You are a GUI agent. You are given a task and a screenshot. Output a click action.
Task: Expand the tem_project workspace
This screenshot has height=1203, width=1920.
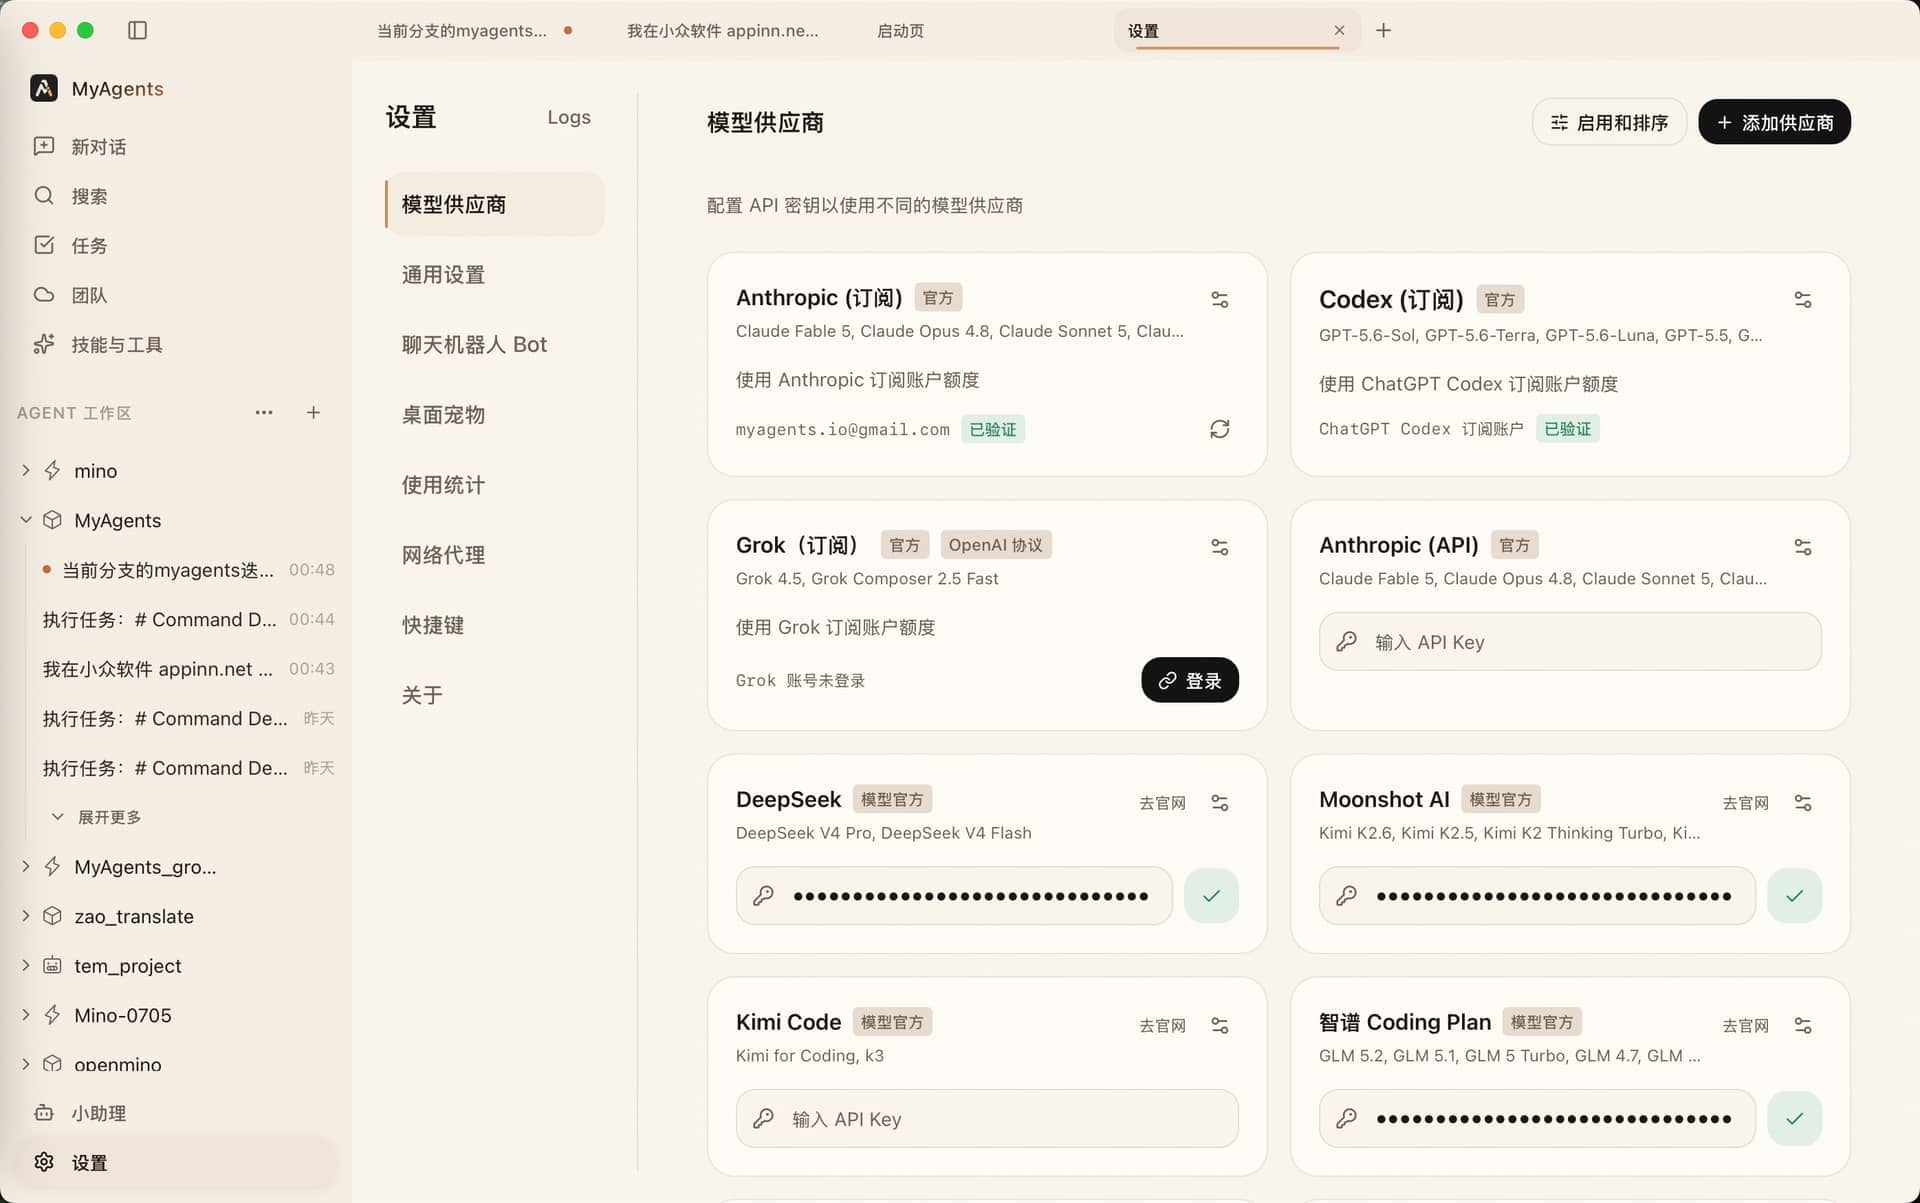coord(26,965)
